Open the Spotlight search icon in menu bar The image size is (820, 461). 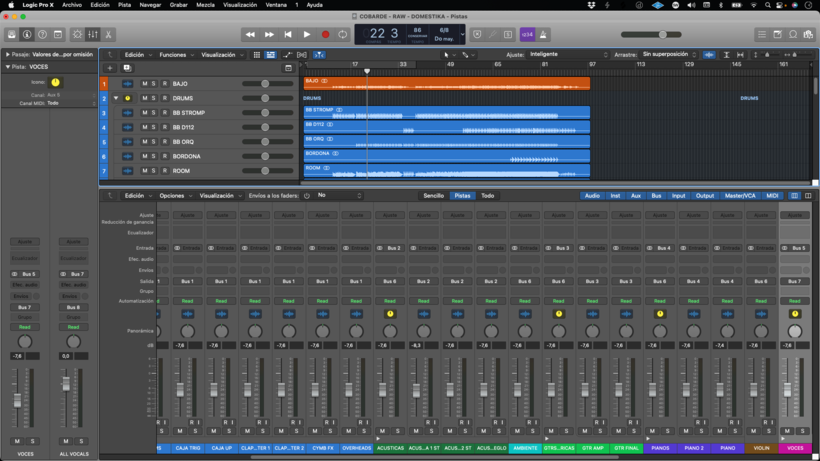click(767, 5)
